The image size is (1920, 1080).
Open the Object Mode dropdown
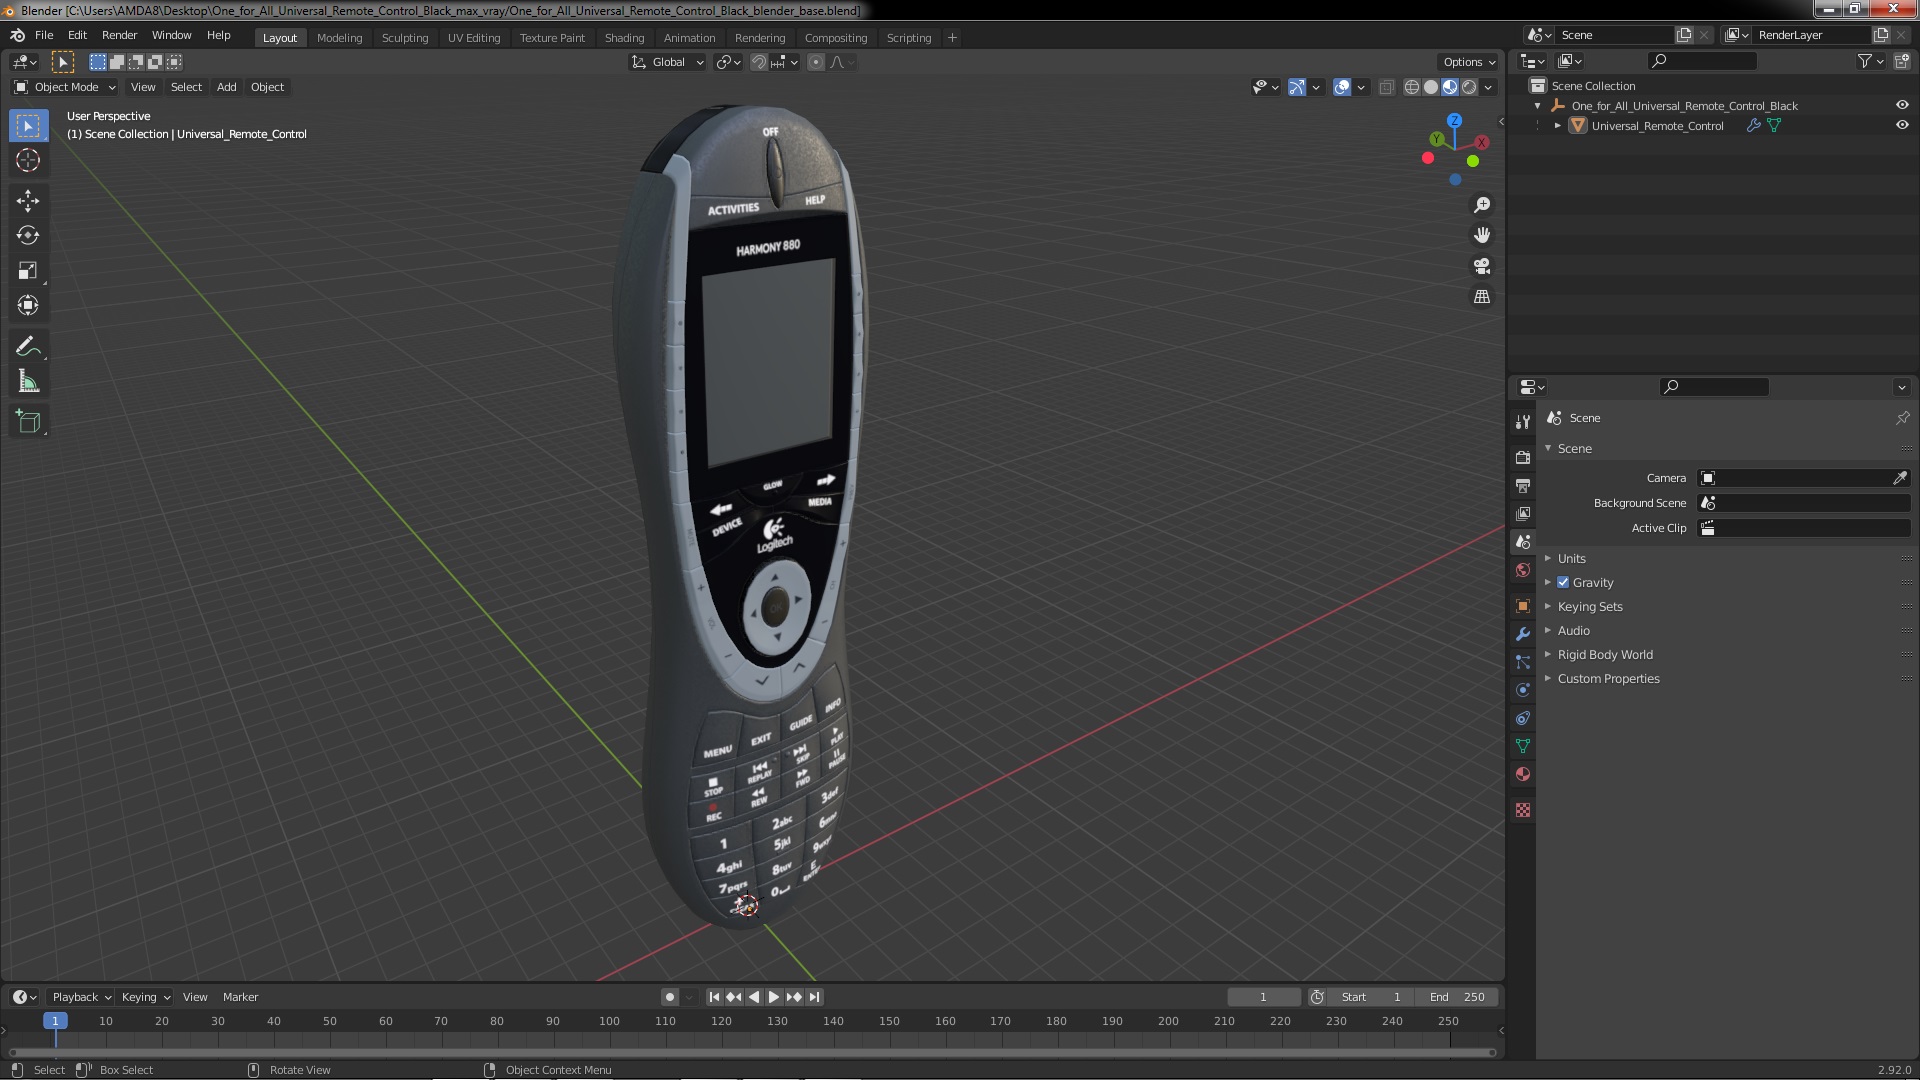65,87
